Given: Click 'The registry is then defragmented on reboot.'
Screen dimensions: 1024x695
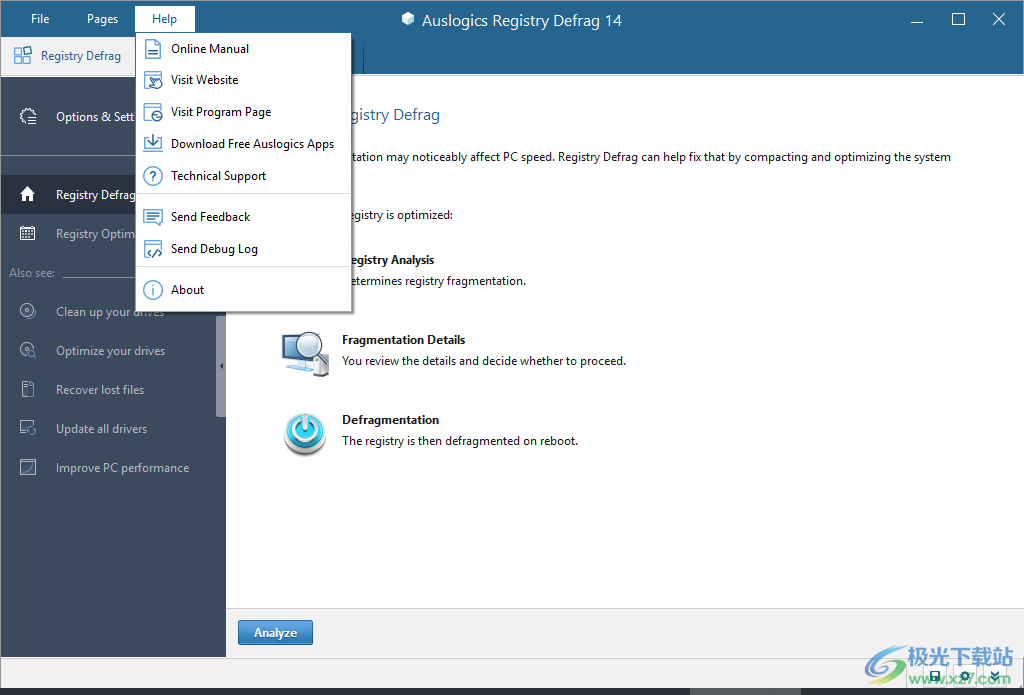Looking at the screenshot, I should 460,441.
